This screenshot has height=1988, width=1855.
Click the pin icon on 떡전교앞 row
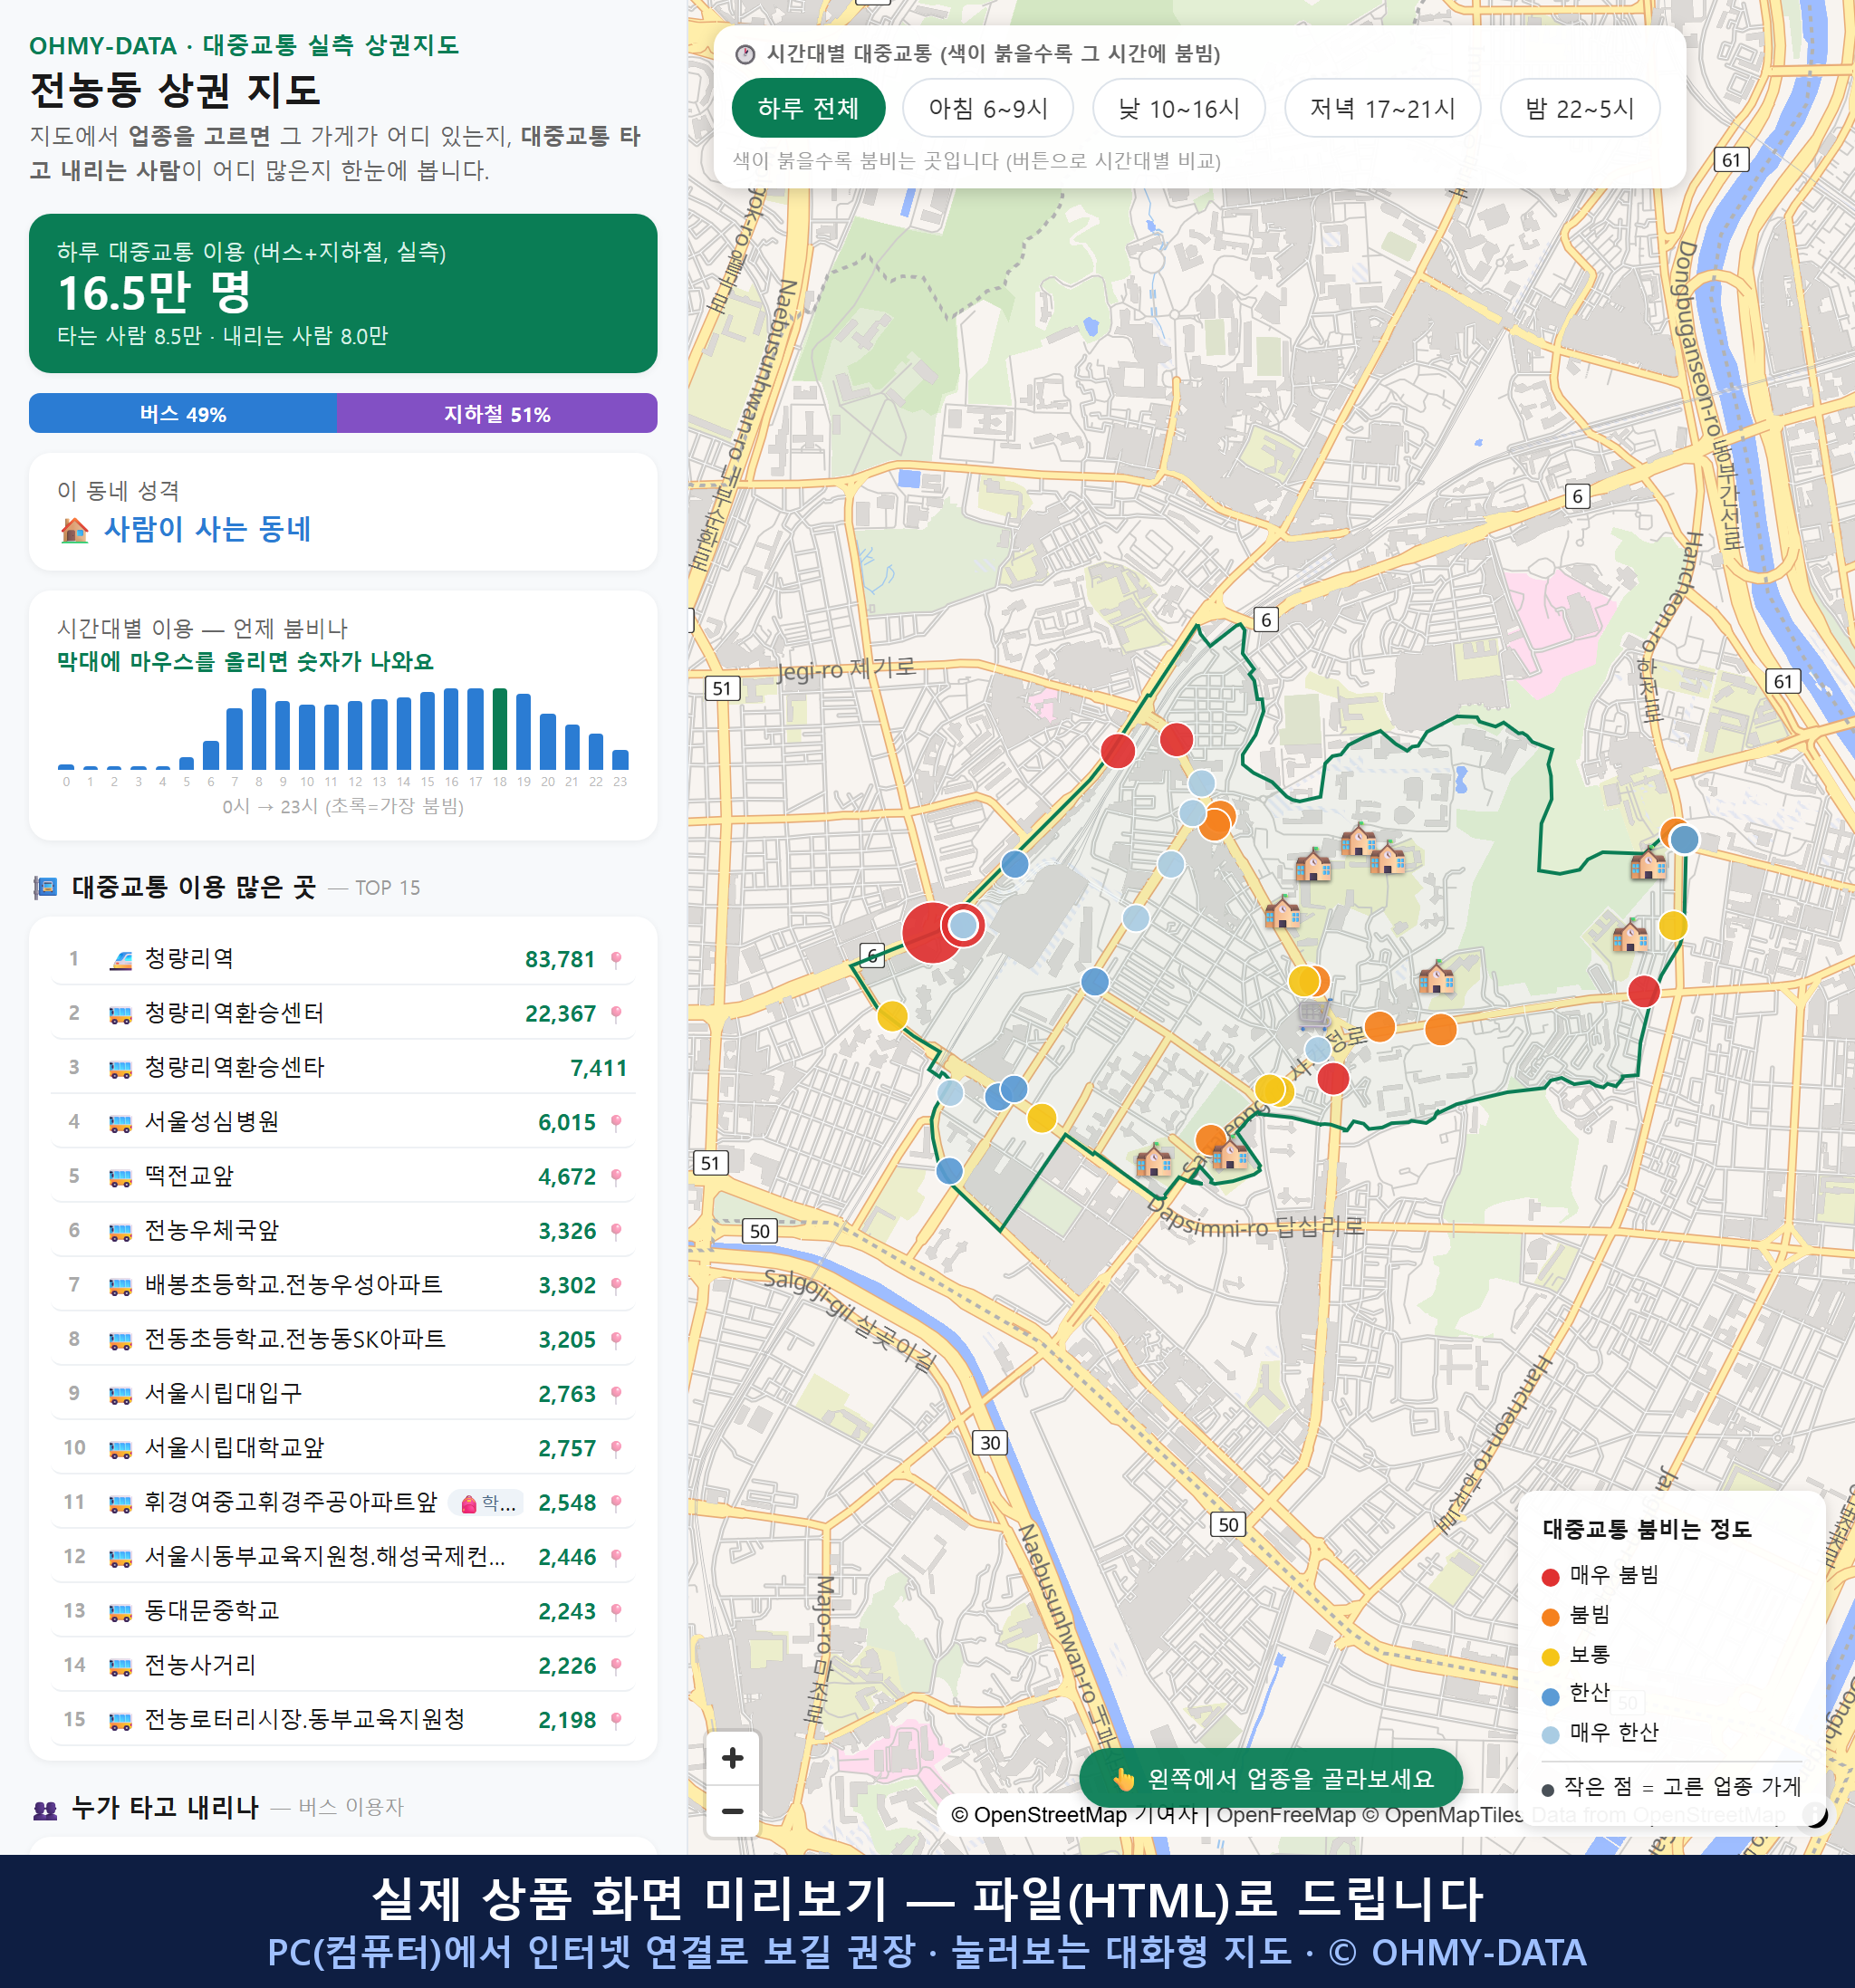click(x=616, y=1177)
